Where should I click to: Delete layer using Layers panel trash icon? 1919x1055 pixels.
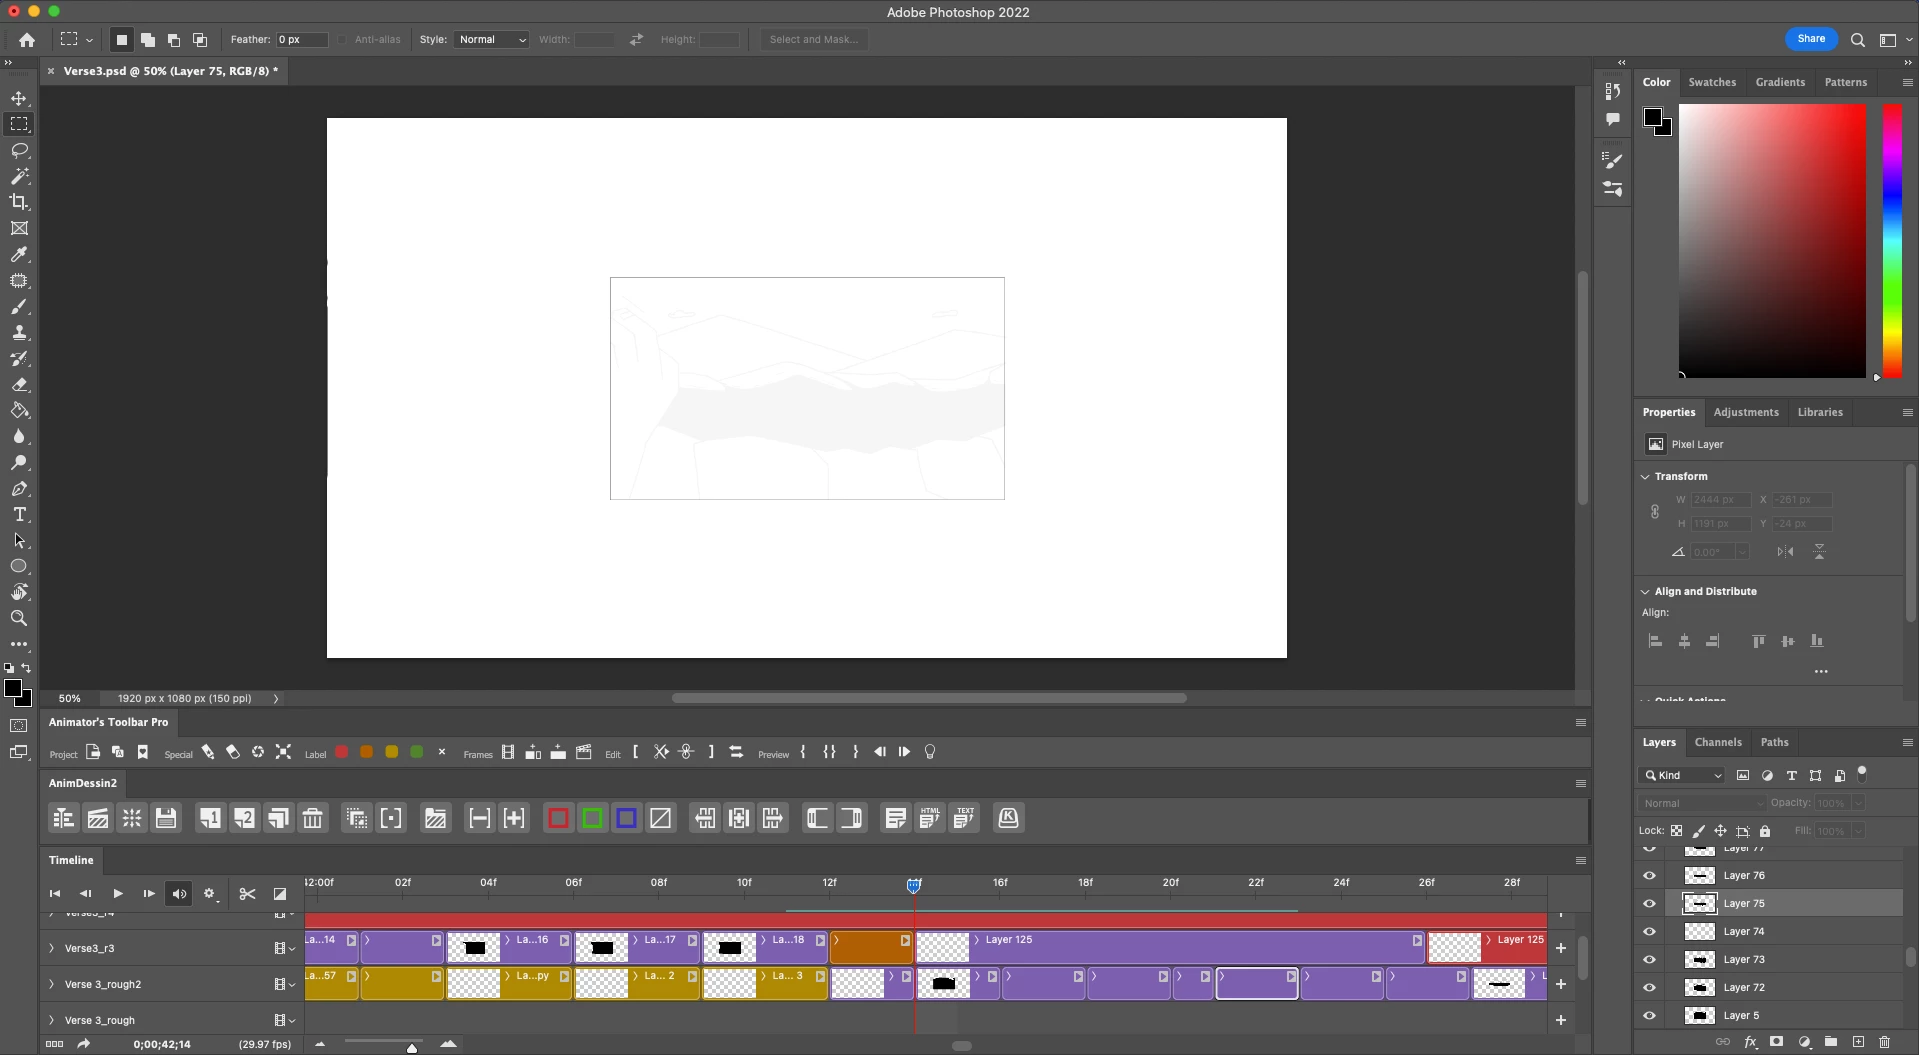click(1885, 1042)
